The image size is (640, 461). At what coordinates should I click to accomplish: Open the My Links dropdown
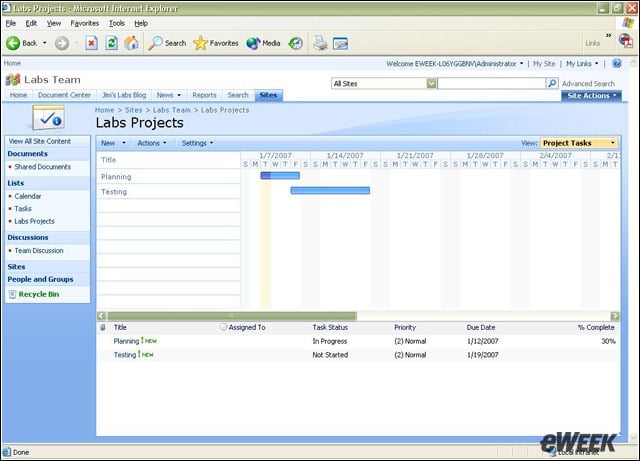[x=582, y=64]
